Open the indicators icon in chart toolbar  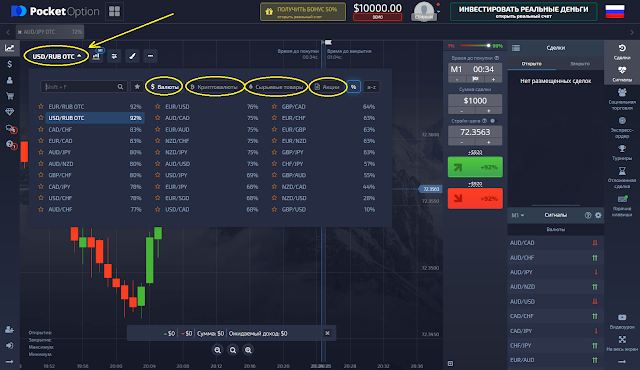point(114,56)
